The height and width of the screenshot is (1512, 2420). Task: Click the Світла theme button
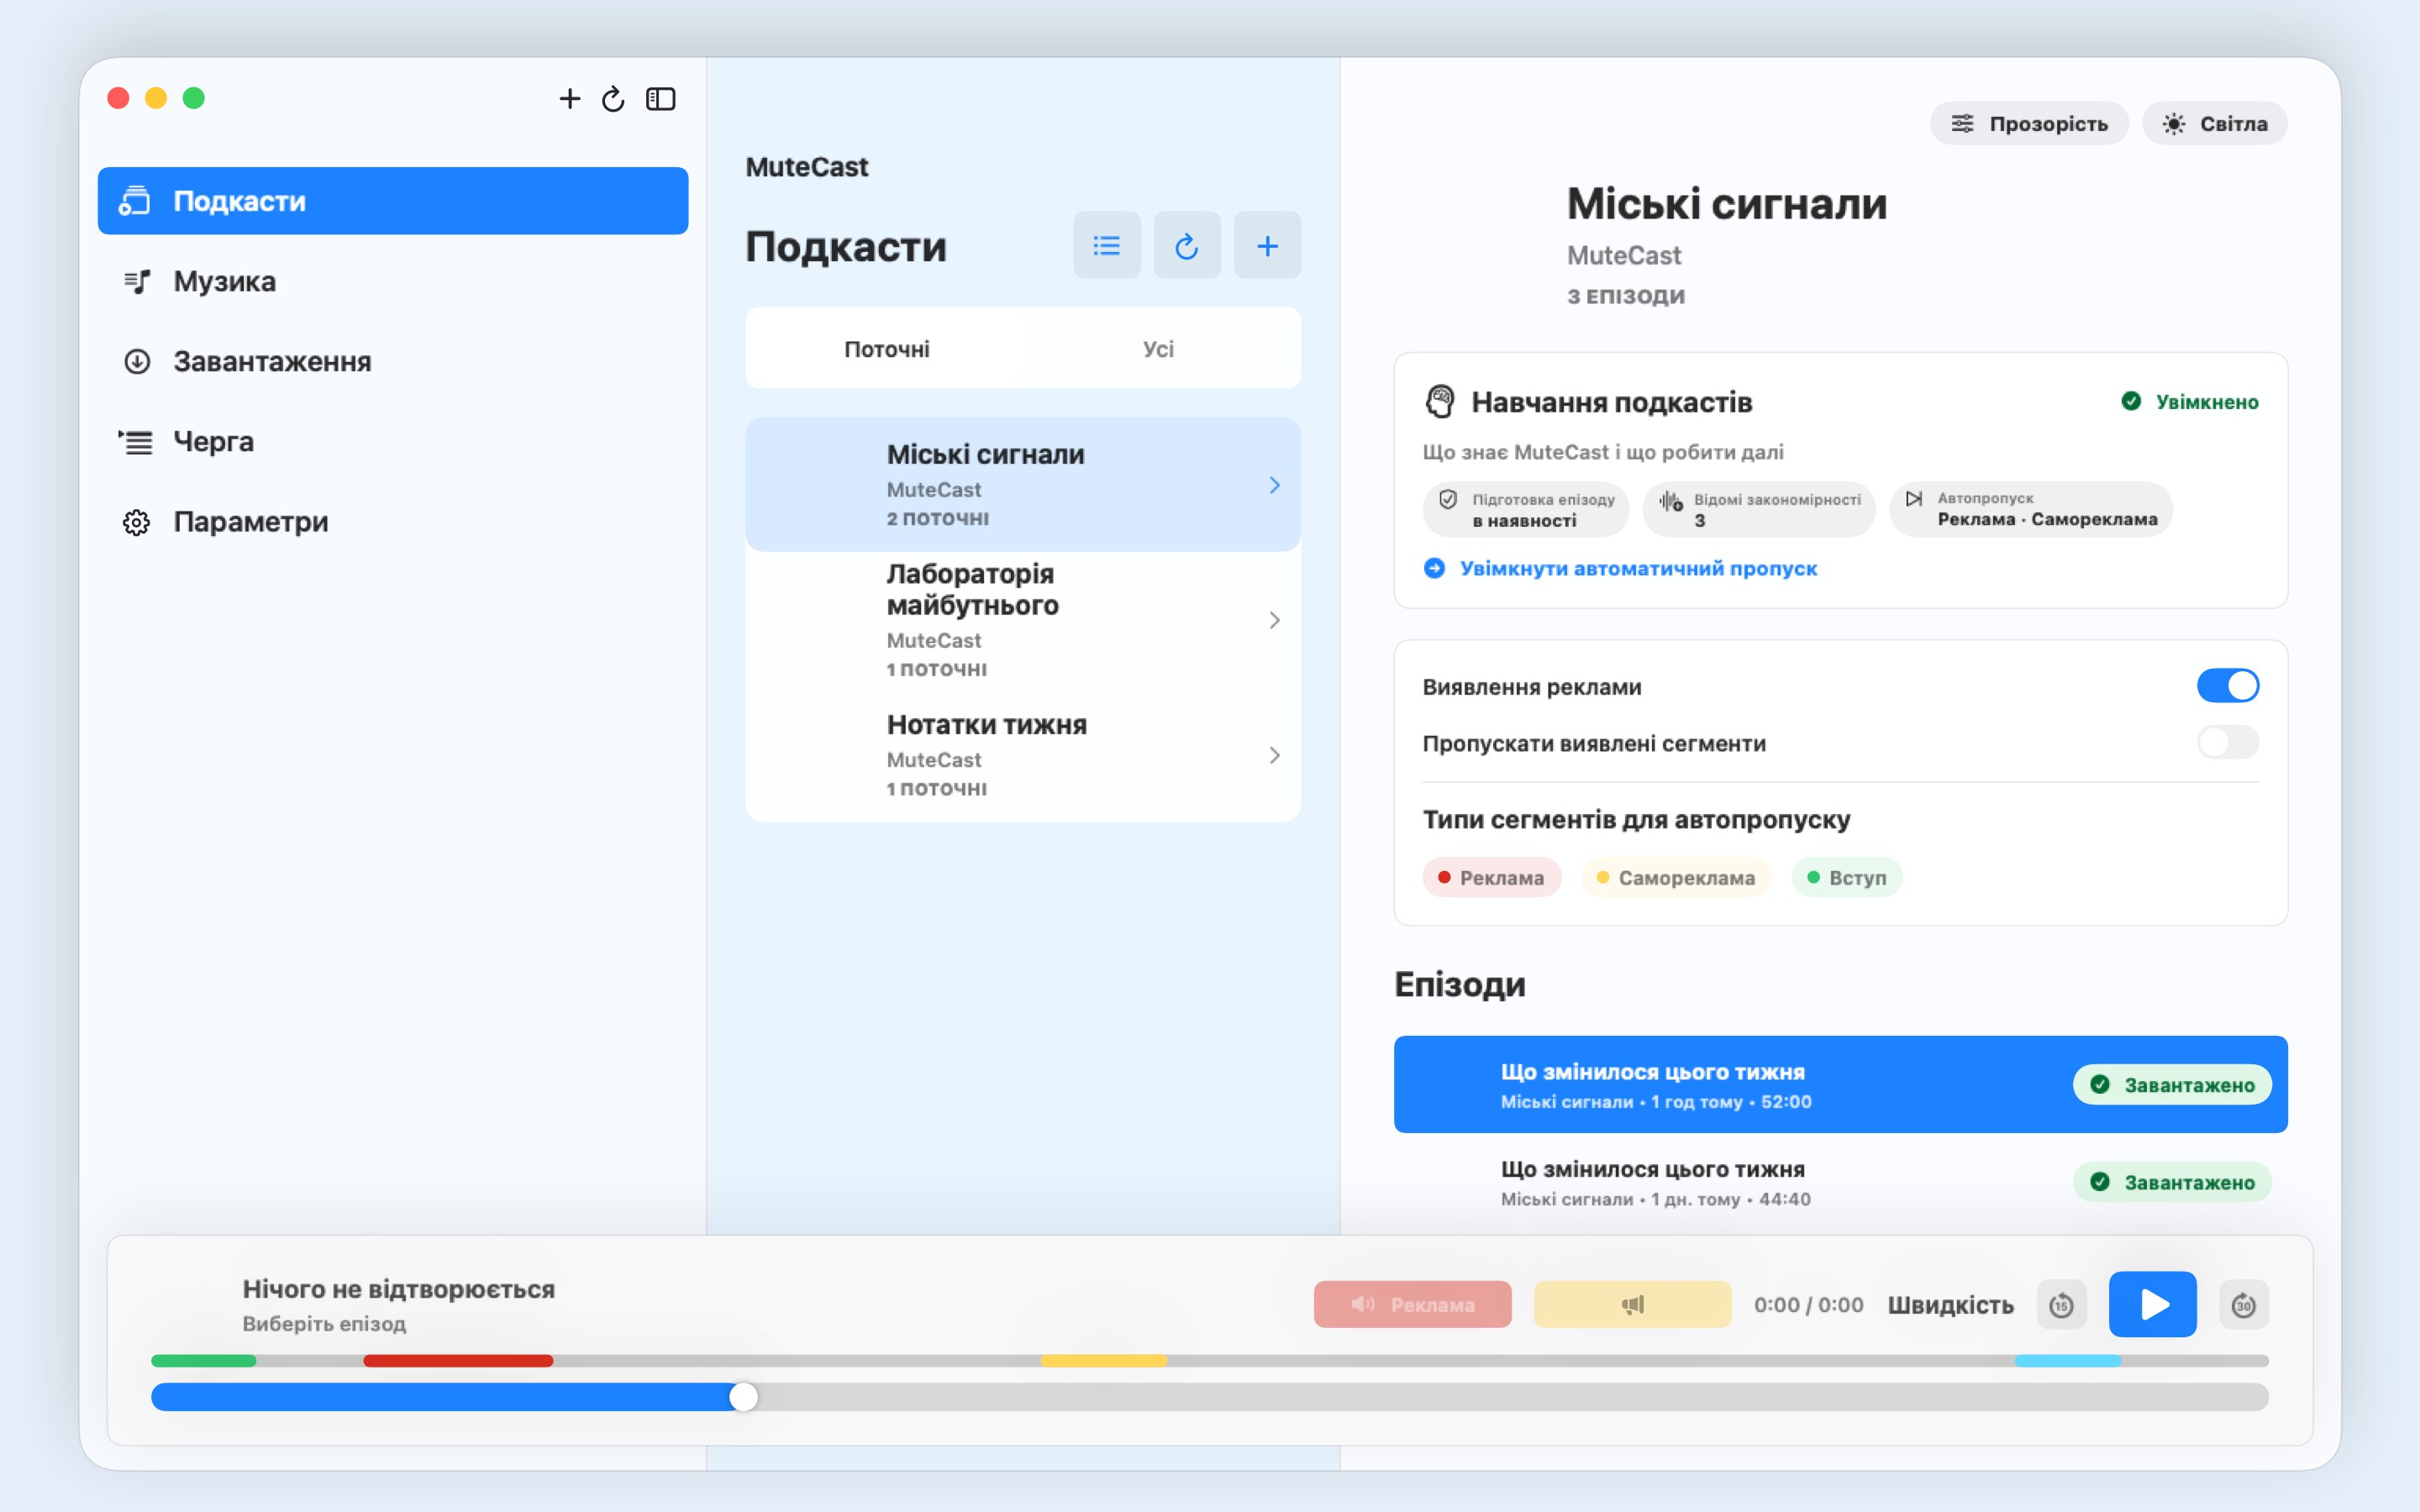[2214, 123]
